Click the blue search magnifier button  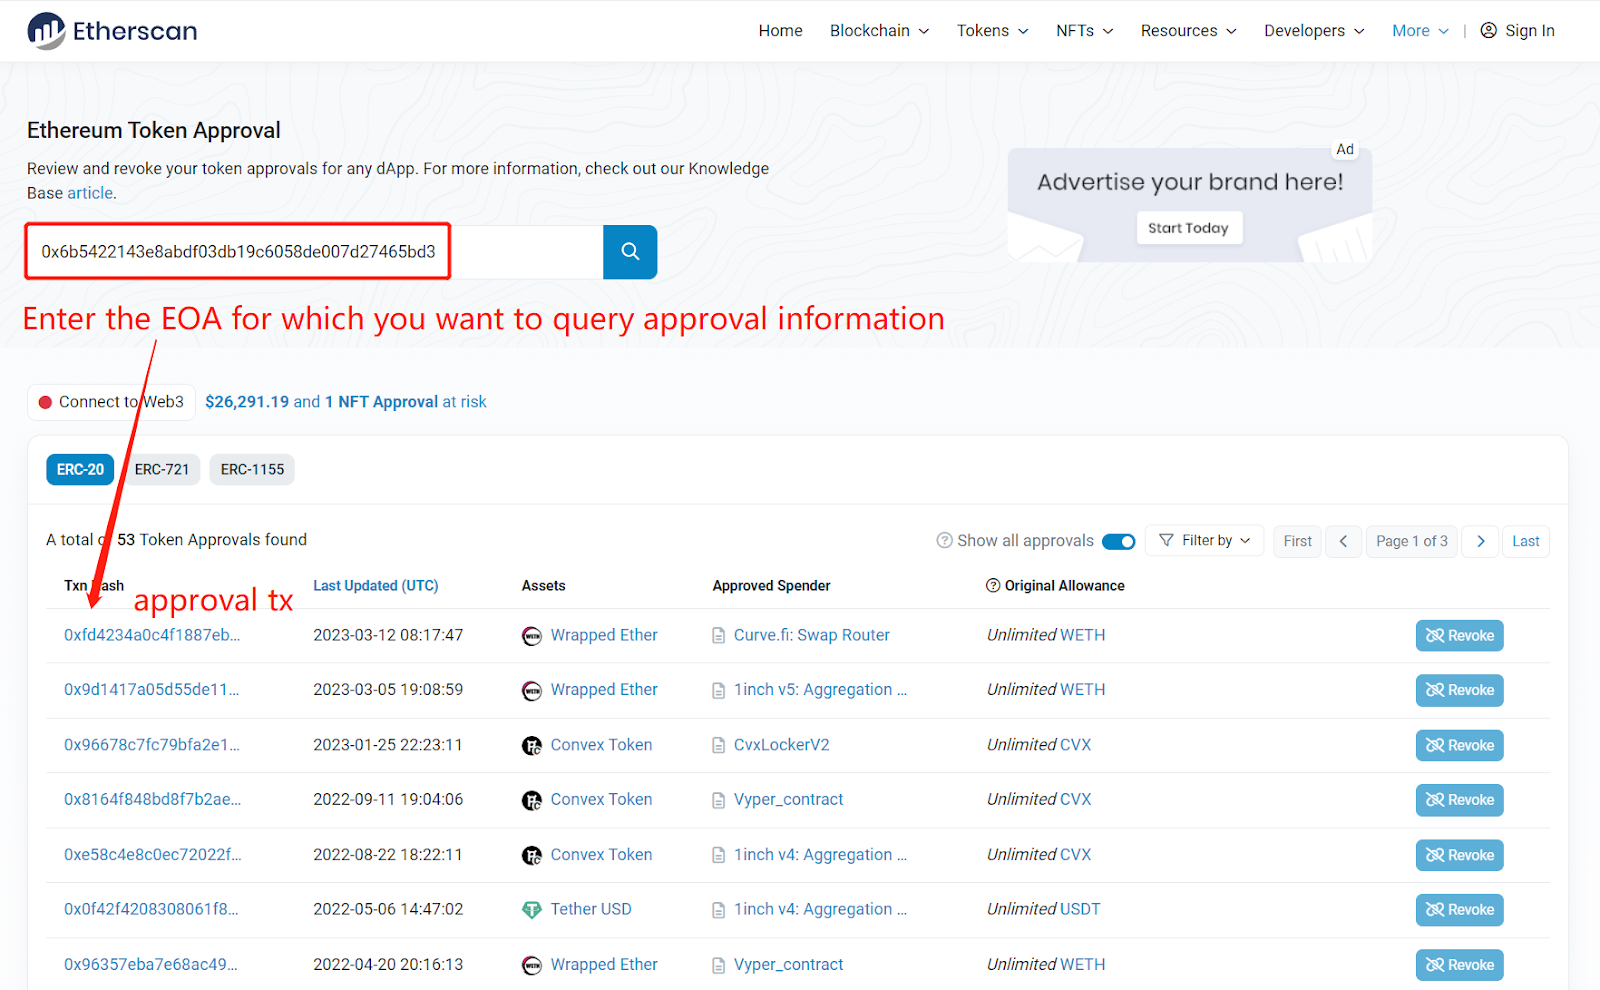[x=630, y=252]
